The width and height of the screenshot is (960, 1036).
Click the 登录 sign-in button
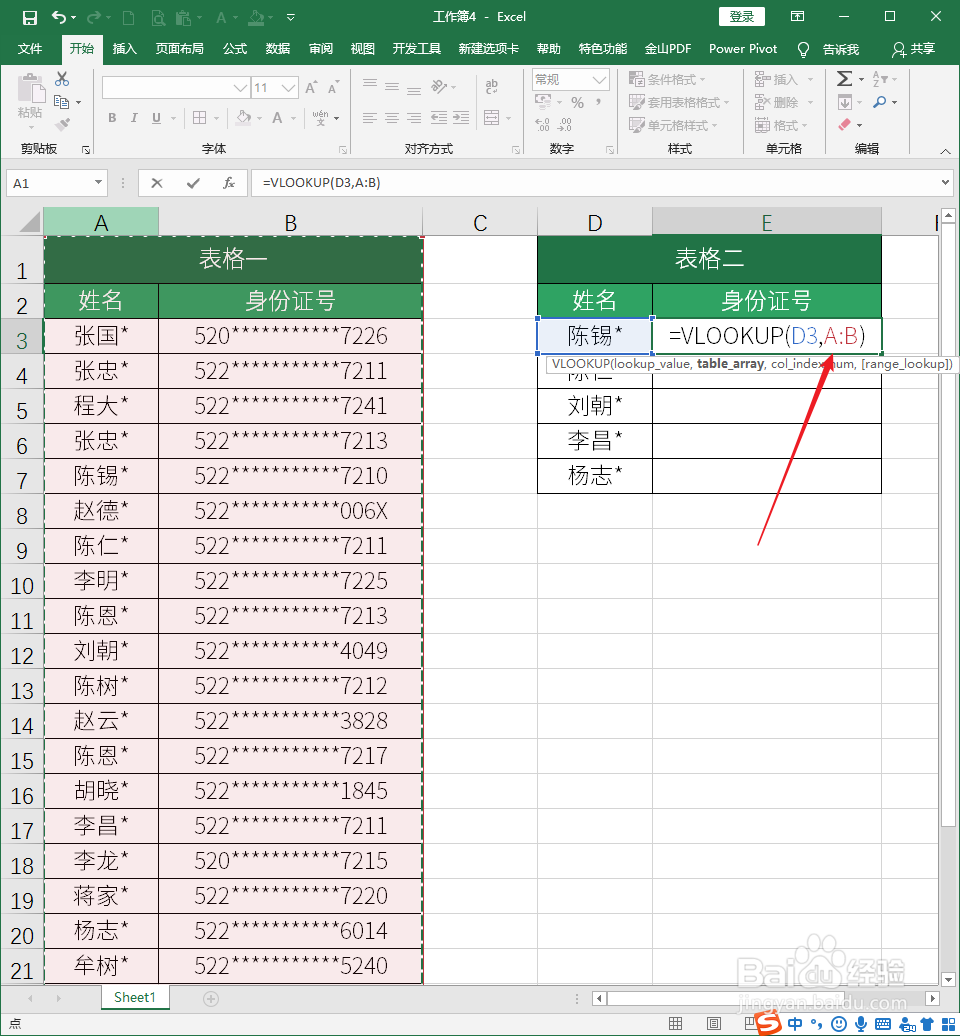pyautogui.click(x=741, y=16)
